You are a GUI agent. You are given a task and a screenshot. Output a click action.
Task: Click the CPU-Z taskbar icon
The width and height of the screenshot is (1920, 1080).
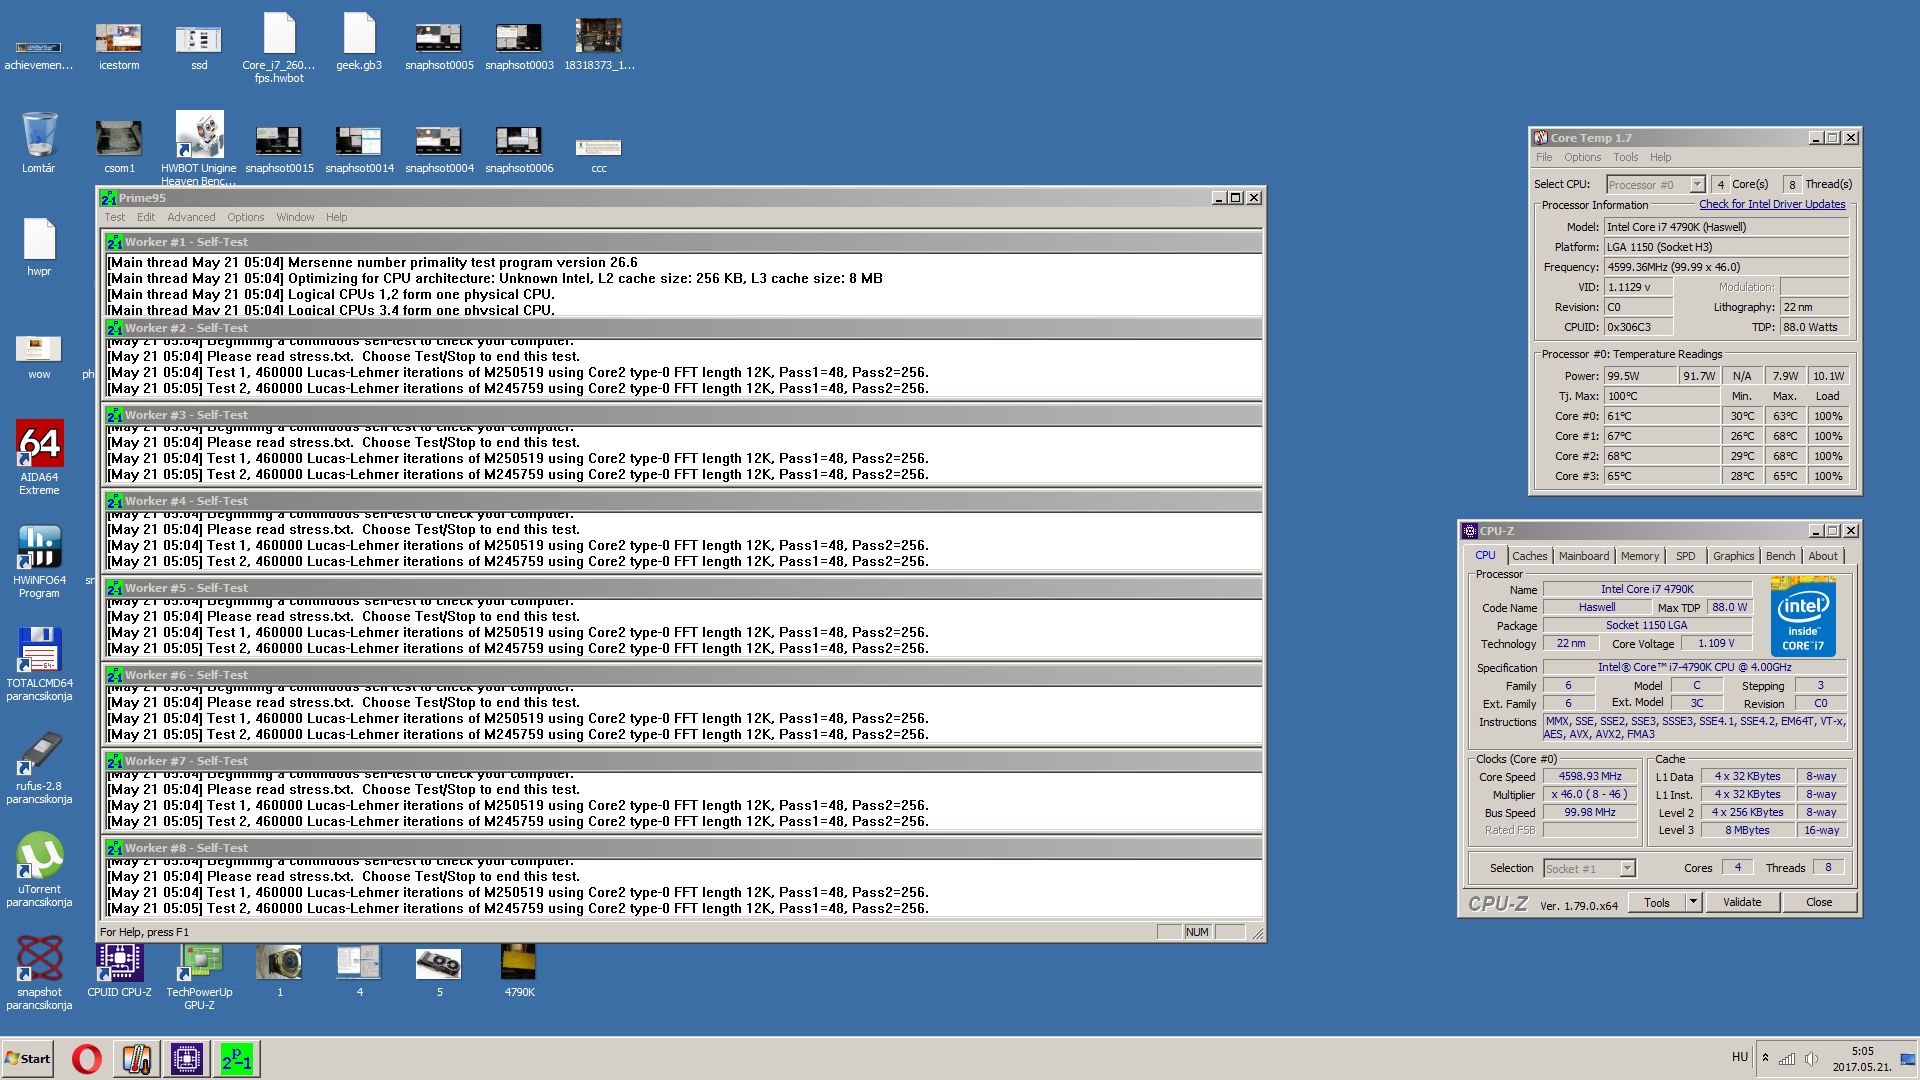tap(186, 1058)
